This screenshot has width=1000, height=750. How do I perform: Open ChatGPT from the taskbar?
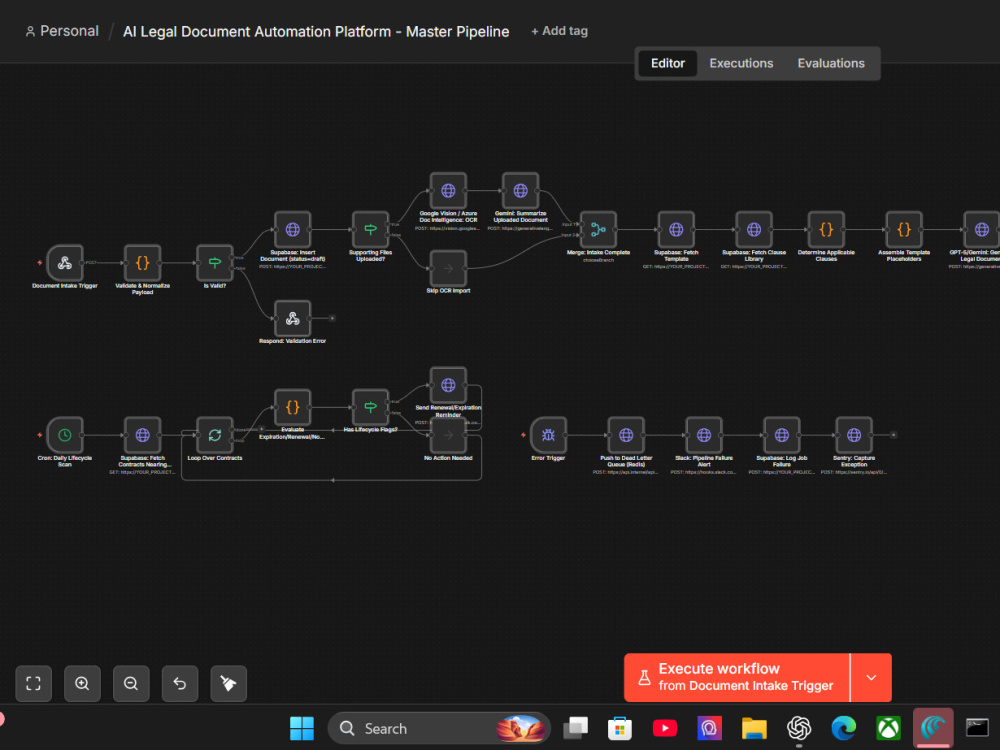(798, 728)
